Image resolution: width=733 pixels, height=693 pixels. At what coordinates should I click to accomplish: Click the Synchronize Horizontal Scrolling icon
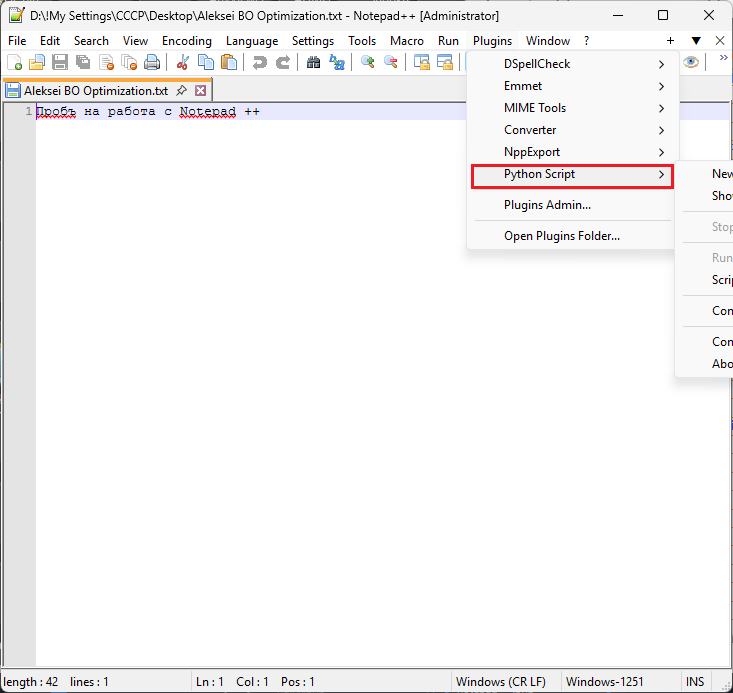coord(445,62)
